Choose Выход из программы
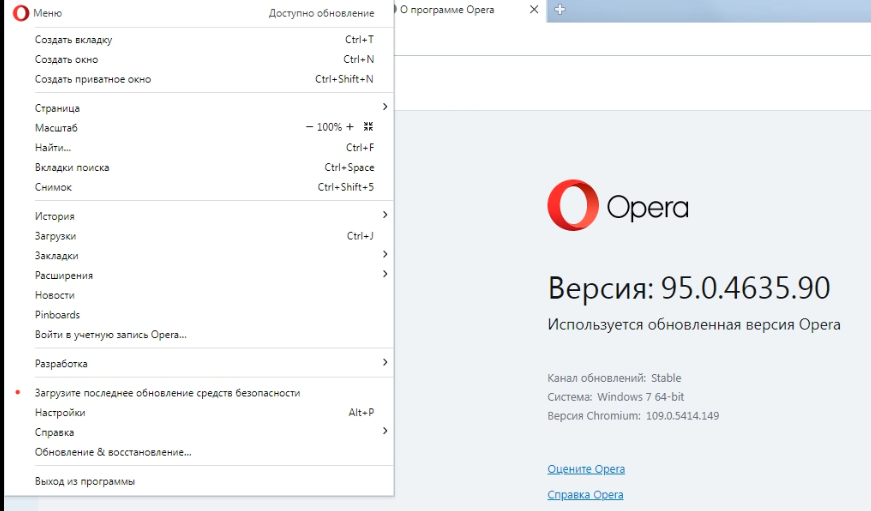This screenshot has height=511, width=871. 199,481
